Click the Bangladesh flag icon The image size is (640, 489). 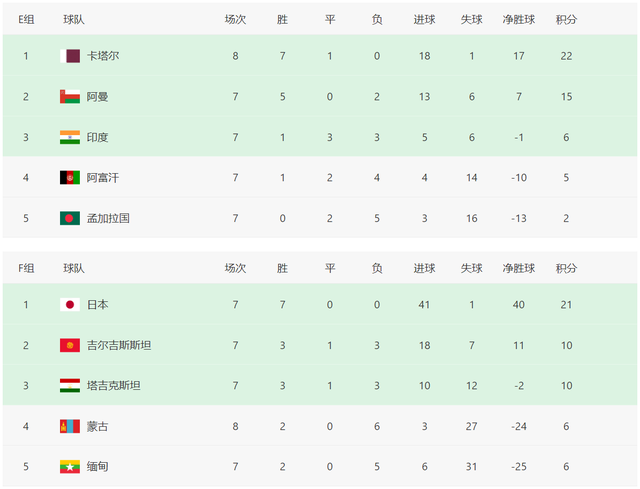click(x=70, y=217)
